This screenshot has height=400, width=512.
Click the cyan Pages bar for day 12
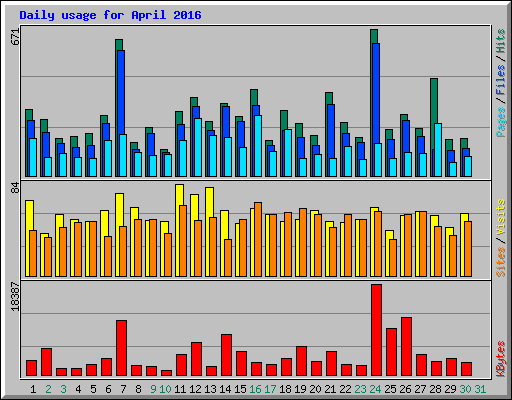point(198,147)
